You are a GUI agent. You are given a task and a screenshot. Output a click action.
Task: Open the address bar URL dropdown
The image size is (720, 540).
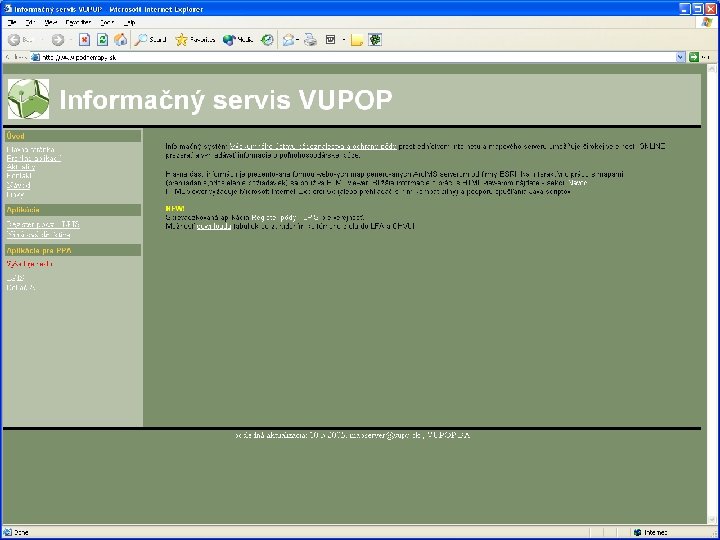(681, 57)
